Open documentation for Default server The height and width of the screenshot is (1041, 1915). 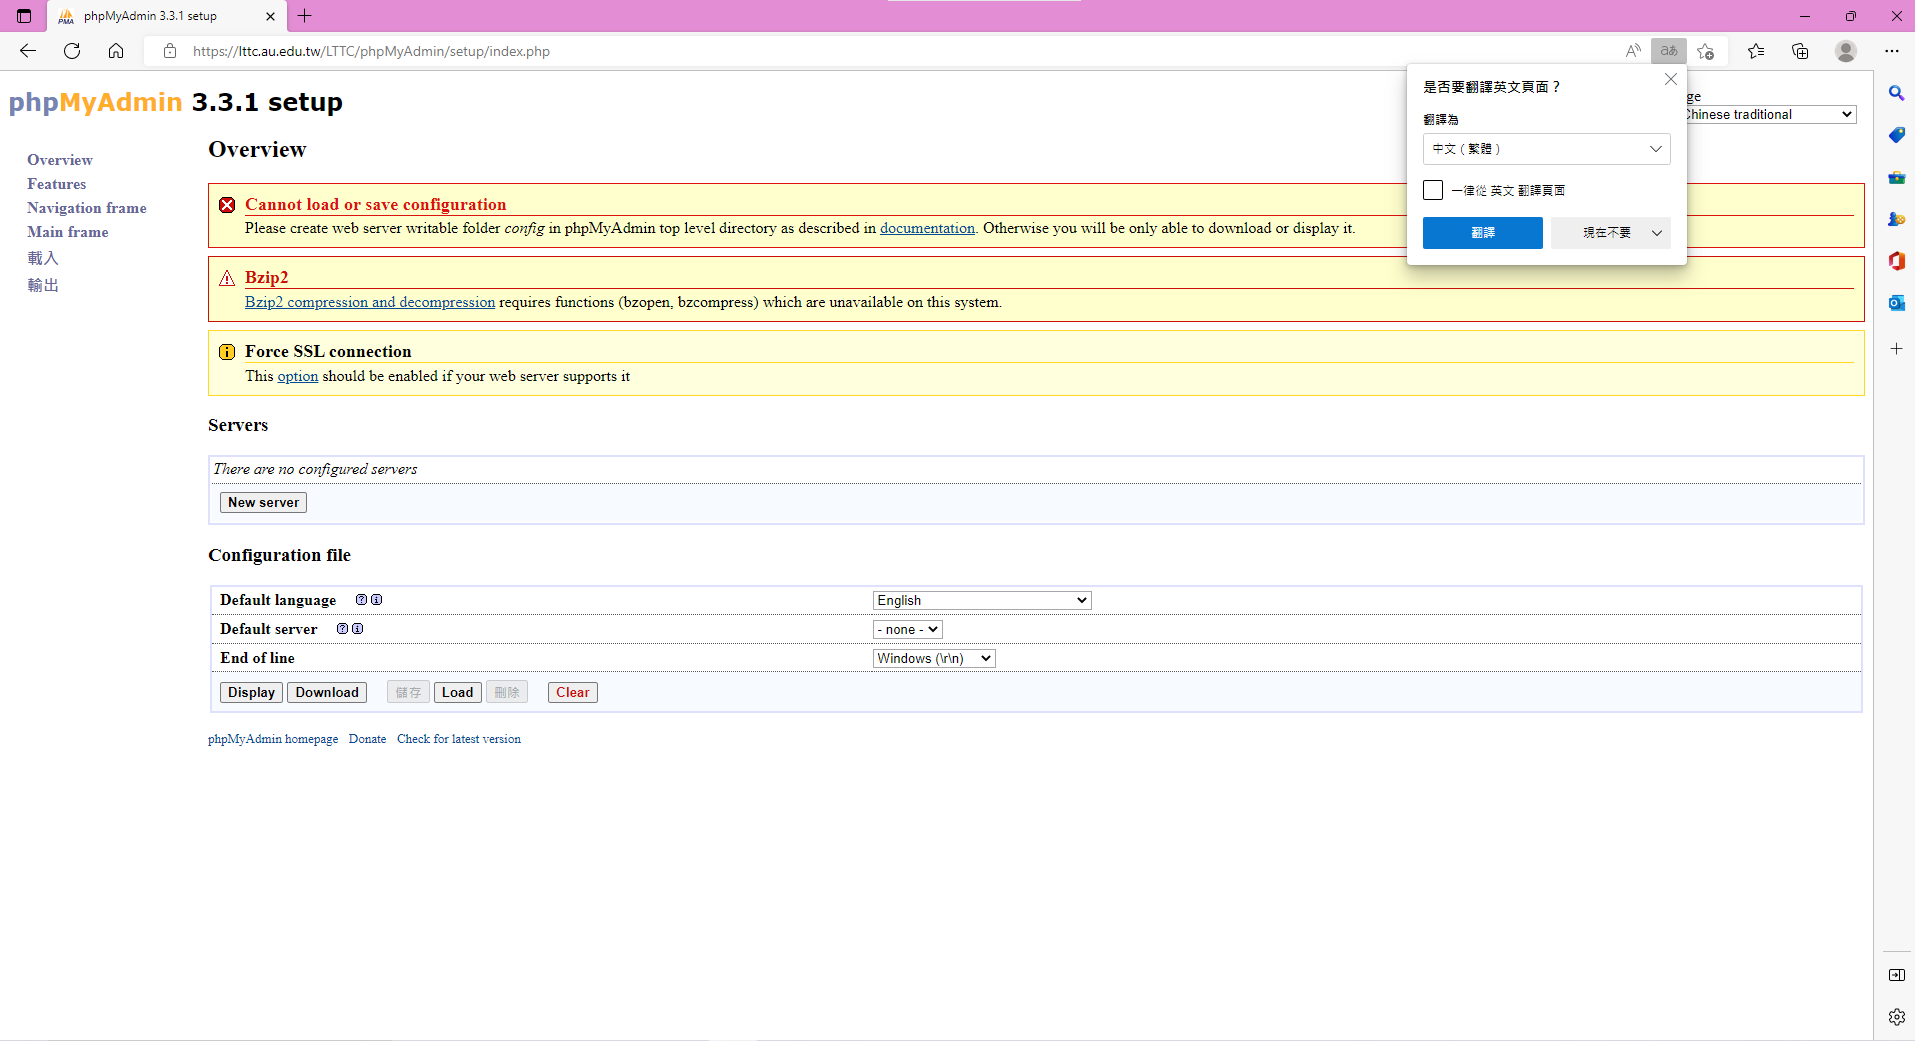tap(342, 629)
